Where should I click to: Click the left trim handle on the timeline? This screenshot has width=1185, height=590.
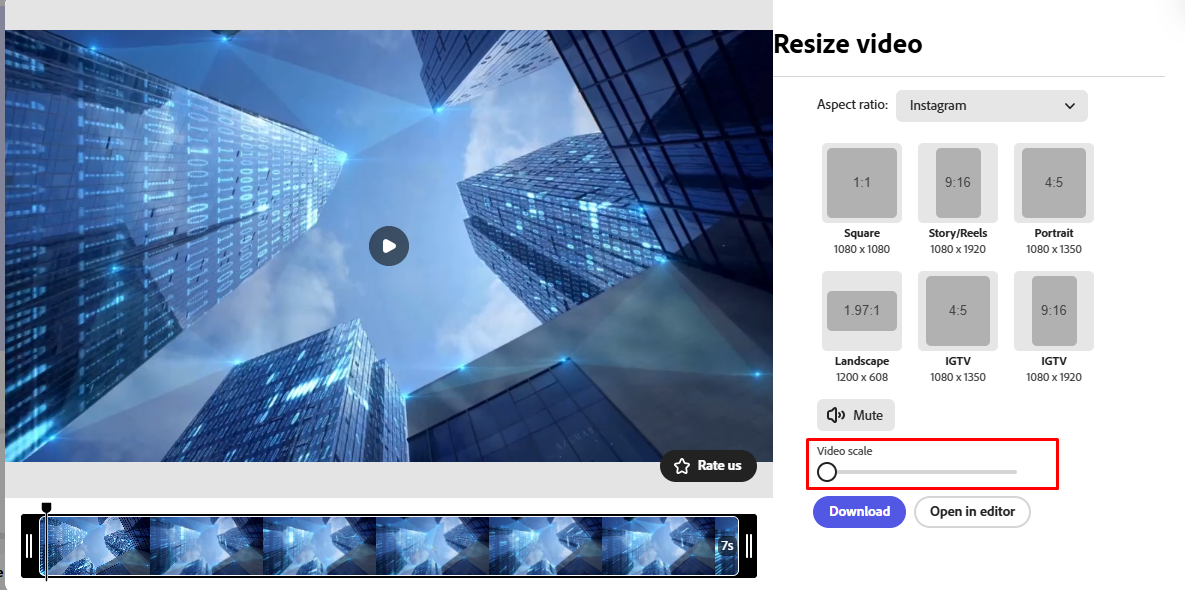pos(30,545)
